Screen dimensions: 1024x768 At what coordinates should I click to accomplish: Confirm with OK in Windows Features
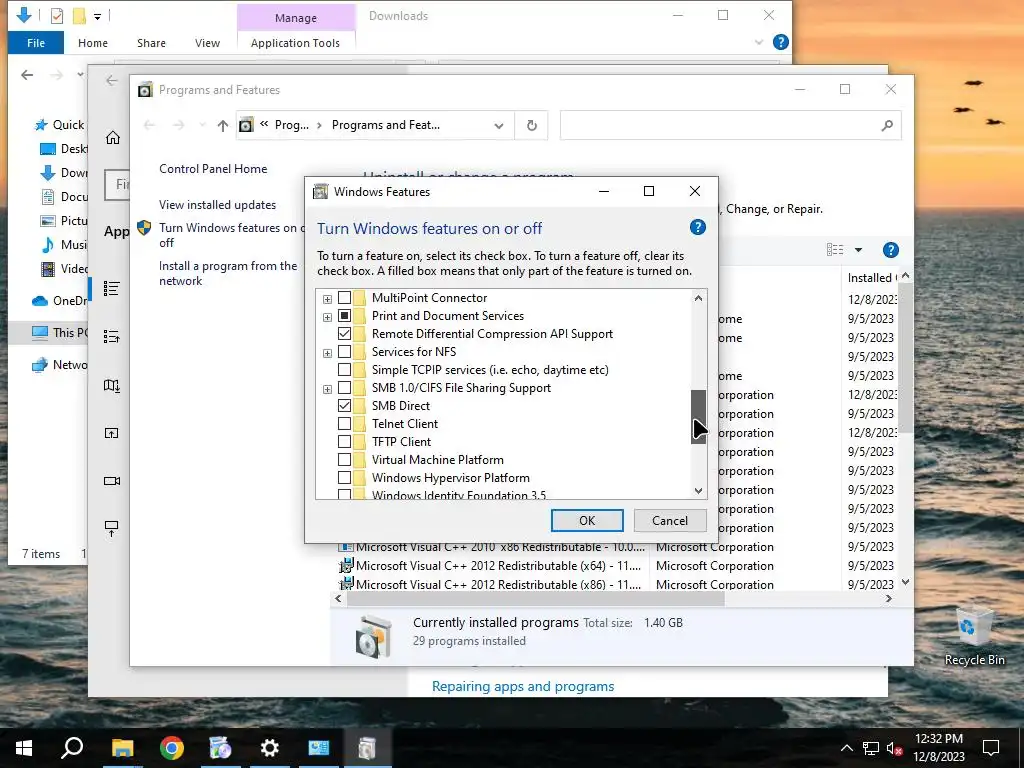click(x=587, y=520)
